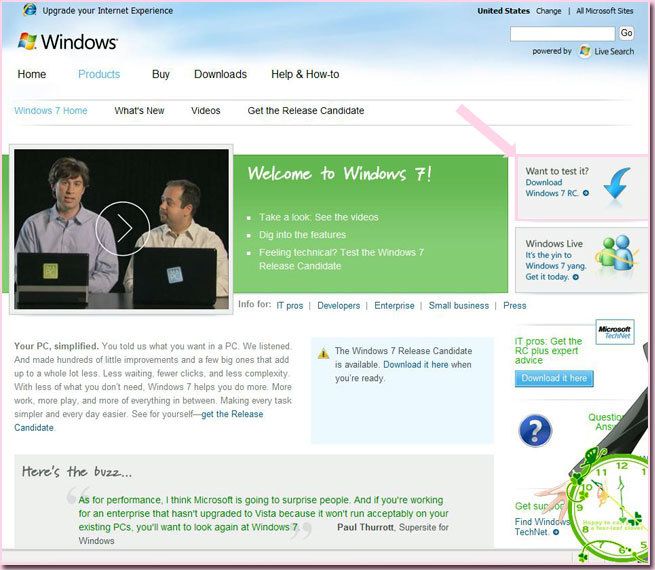This screenshot has width=655, height=570.
Task: Click the video thumbnail of two men
Action: click(121, 229)
